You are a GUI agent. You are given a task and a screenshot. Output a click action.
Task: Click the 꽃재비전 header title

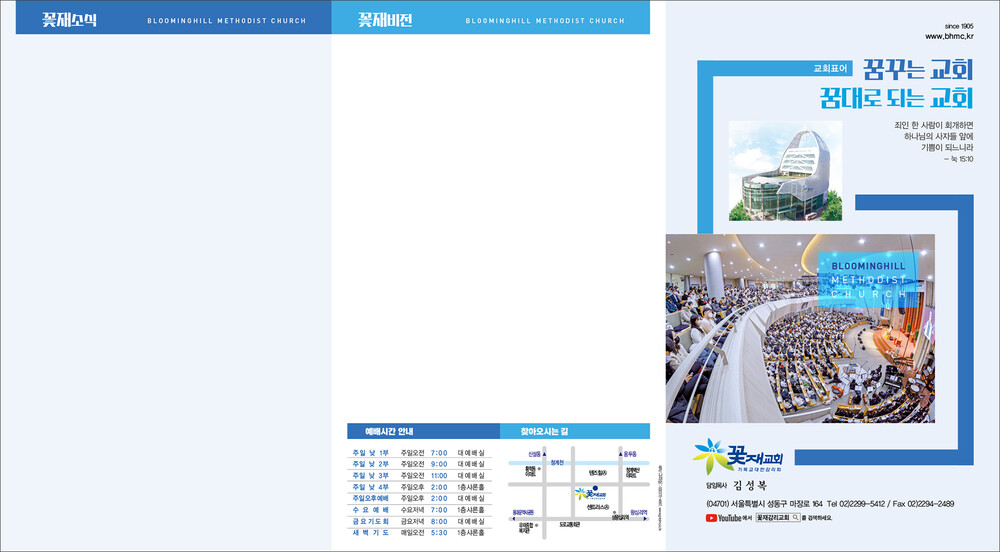point(385,19)
